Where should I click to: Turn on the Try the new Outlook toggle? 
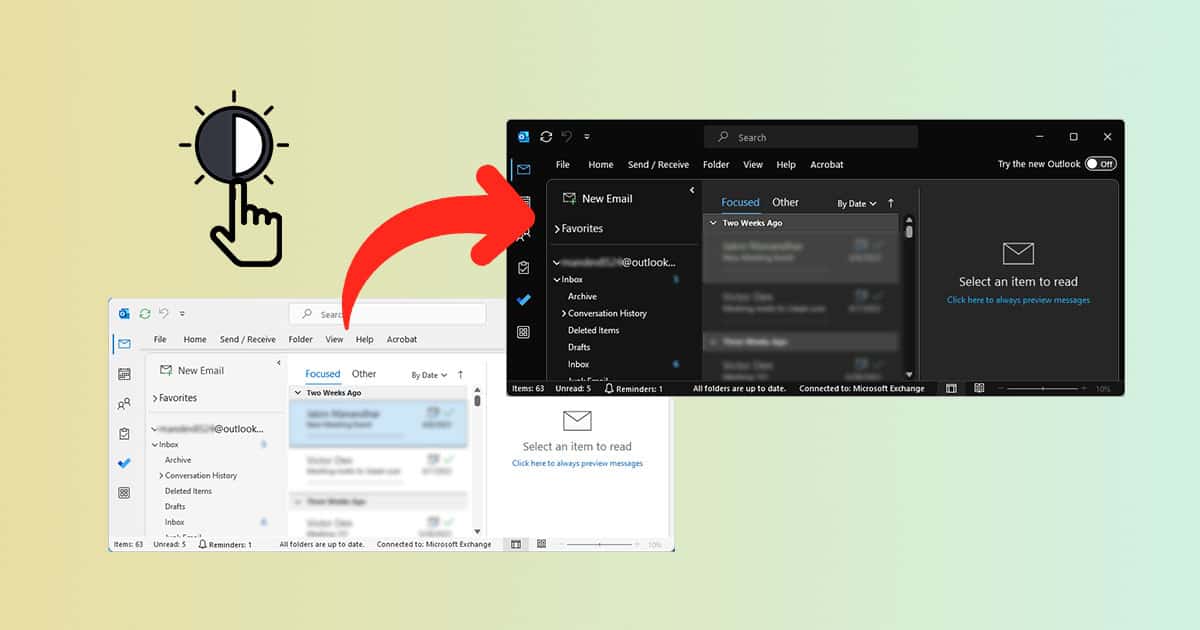[x=1099, y=164]
